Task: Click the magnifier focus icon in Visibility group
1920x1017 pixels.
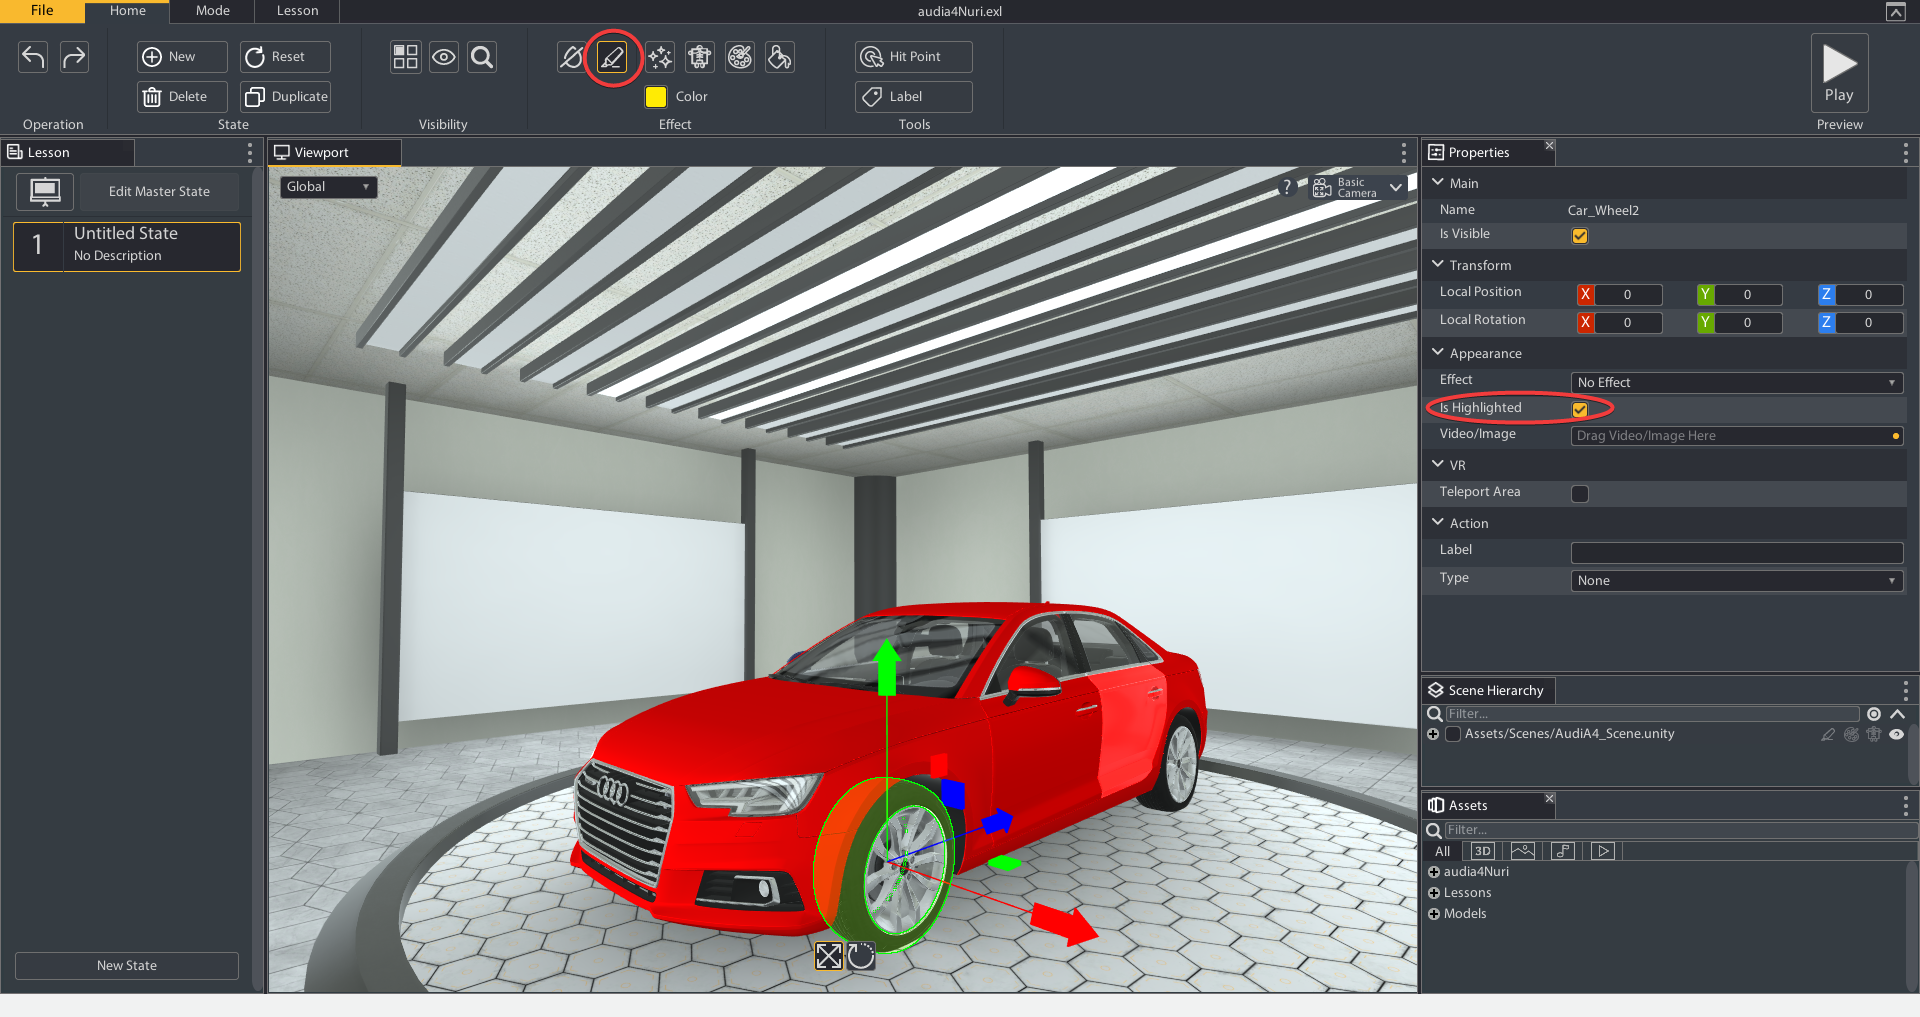Action: tap(482, 57)
